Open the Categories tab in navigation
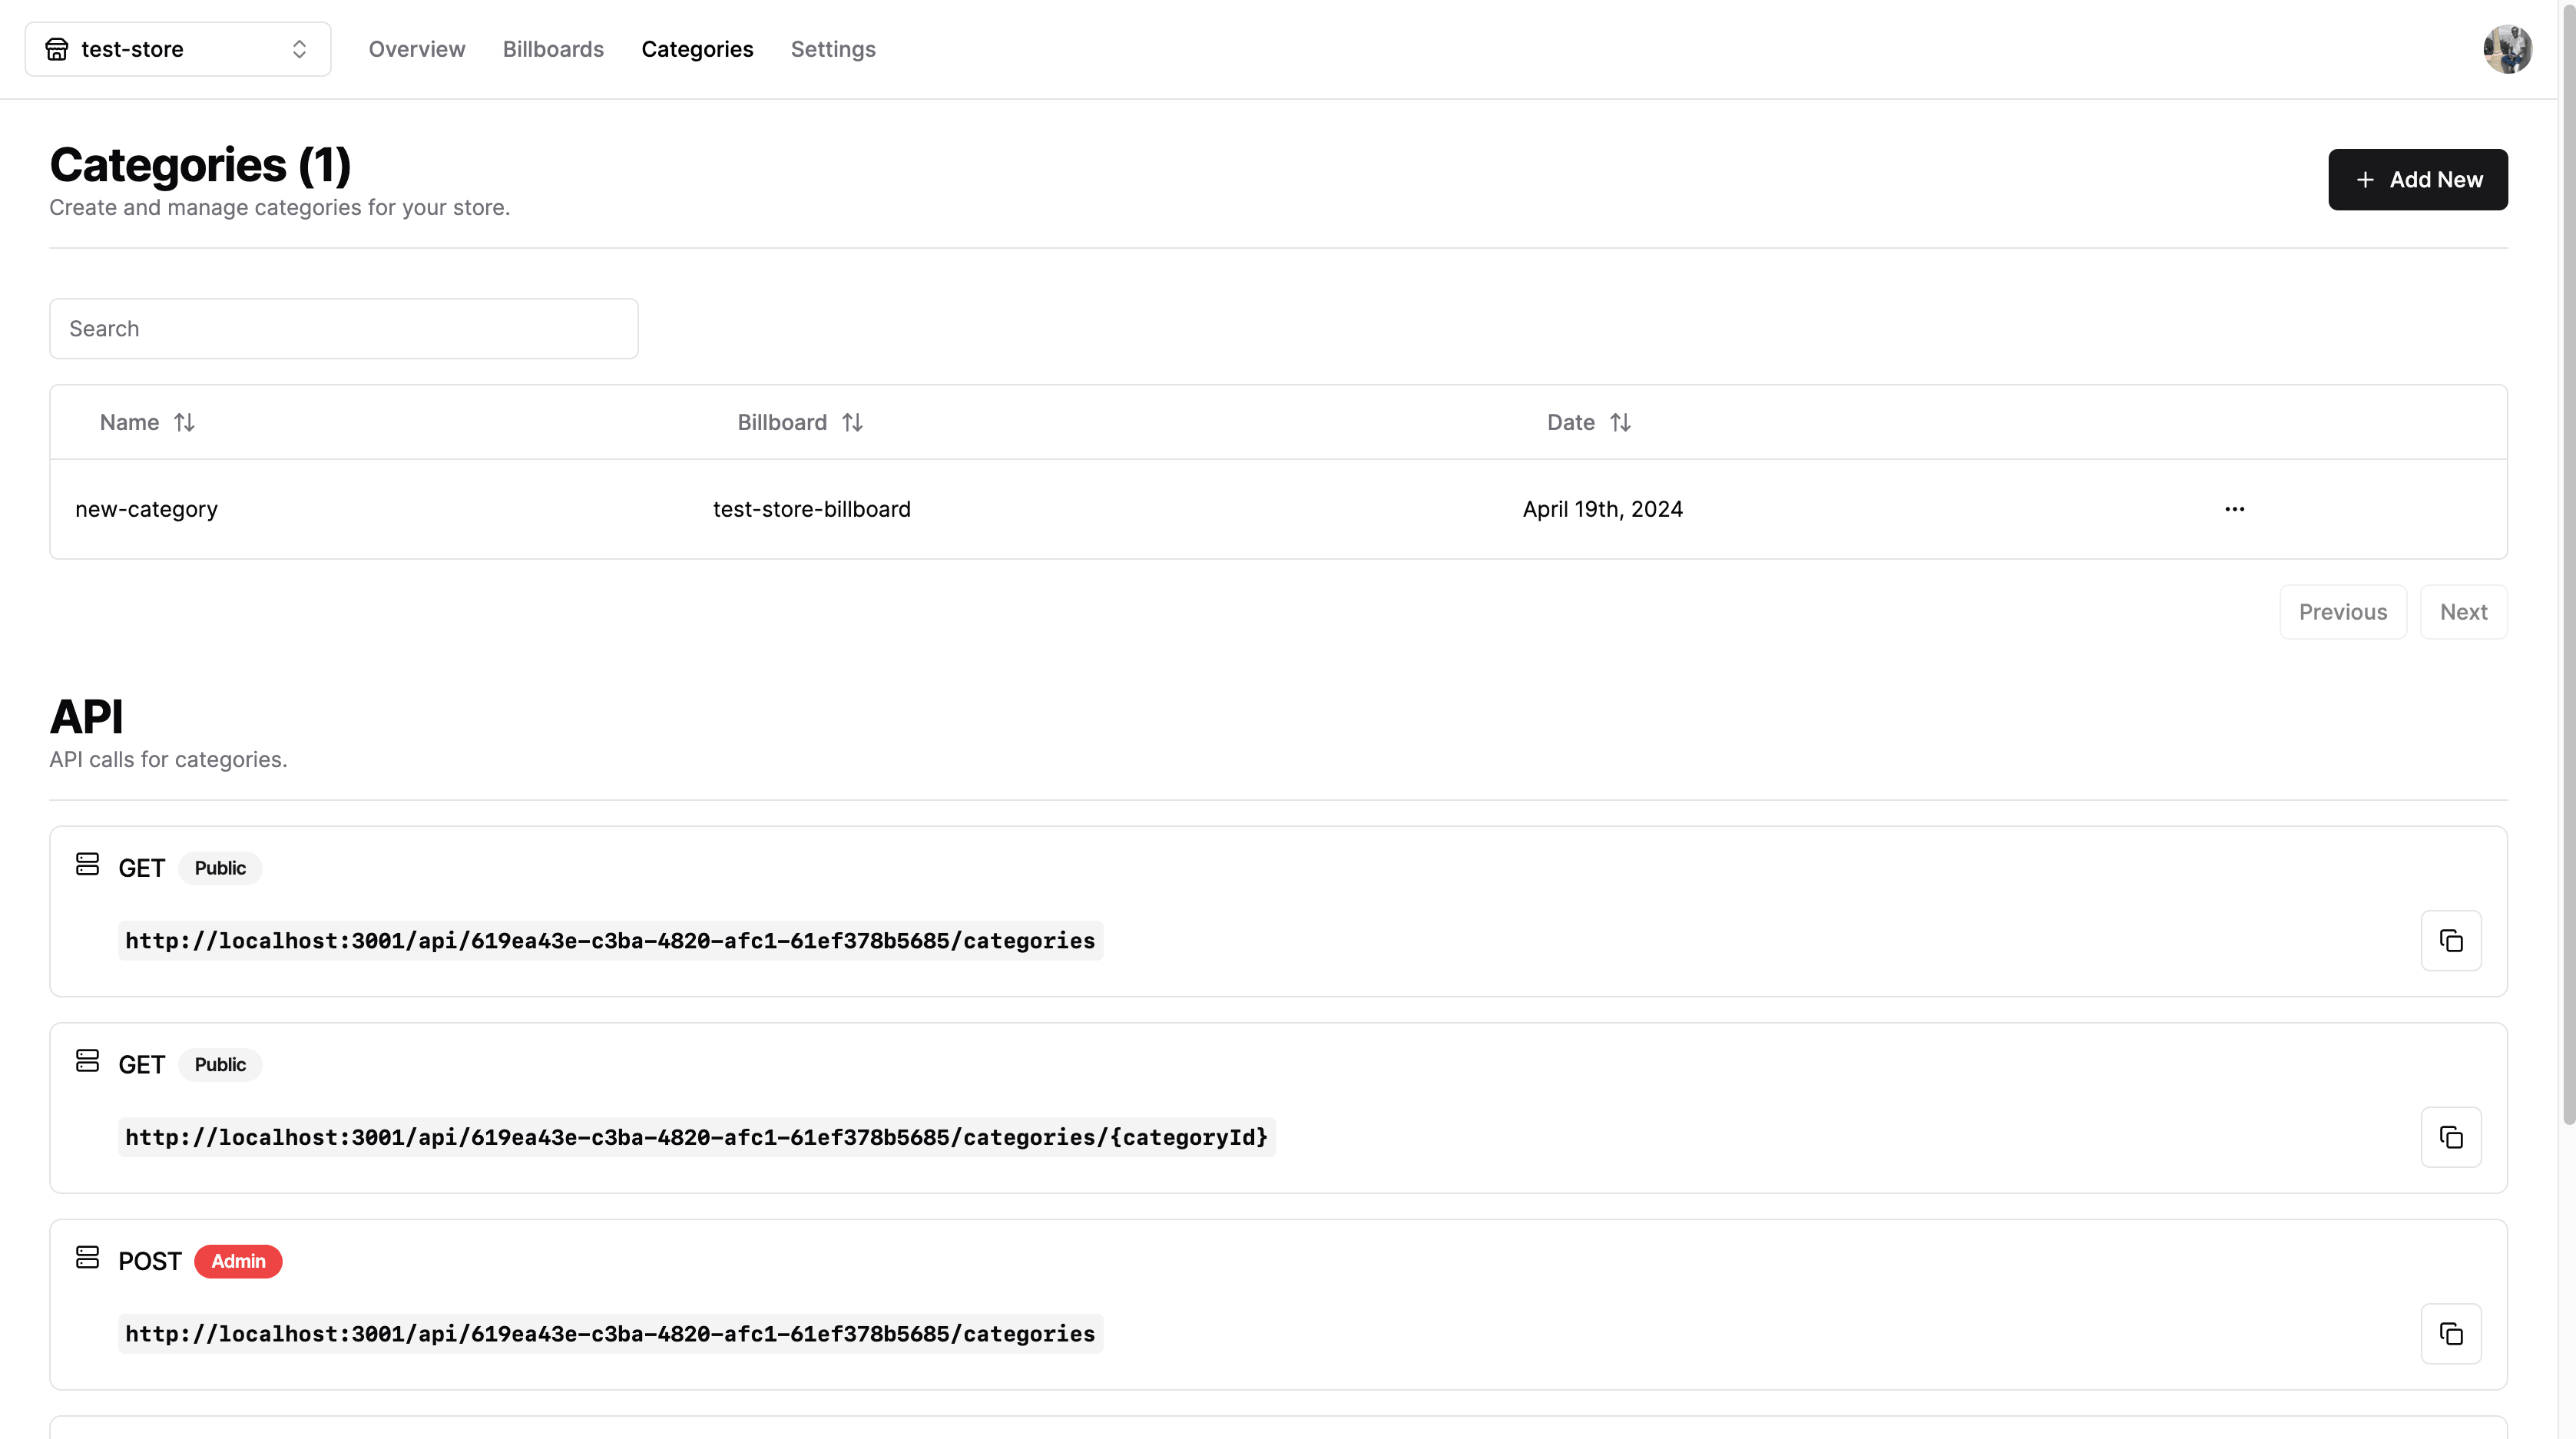The height and width of the screenshot is (1439, 2576). [x=697, y=48]
